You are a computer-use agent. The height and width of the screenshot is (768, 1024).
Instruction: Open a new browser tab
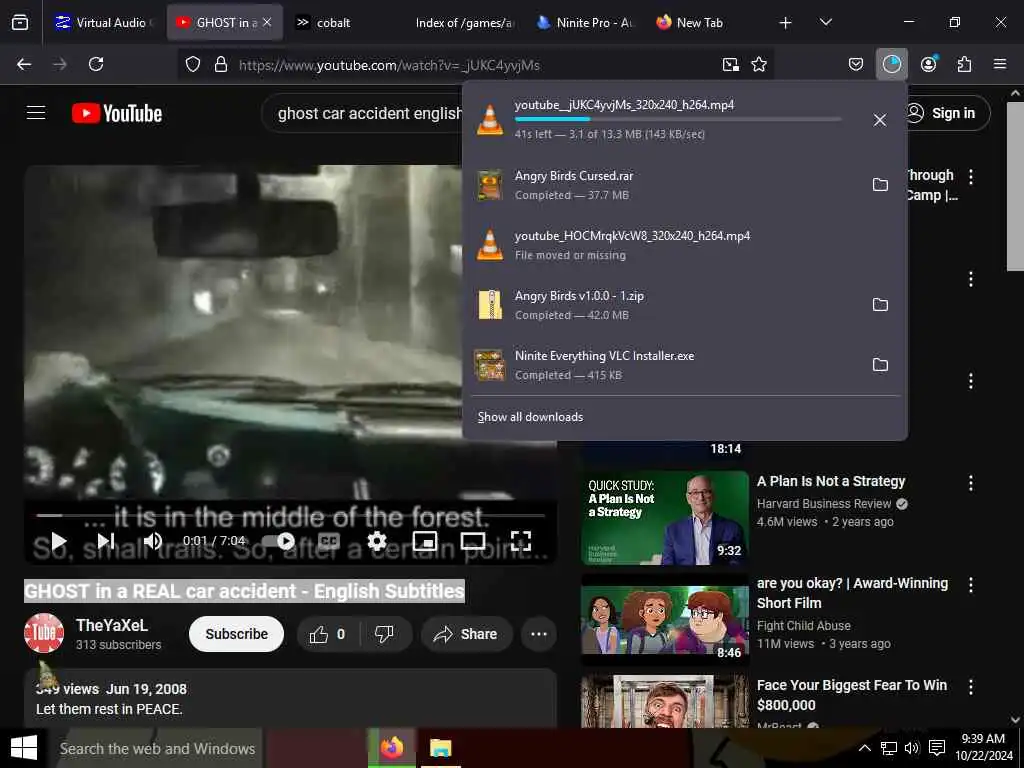pos(786,23)
